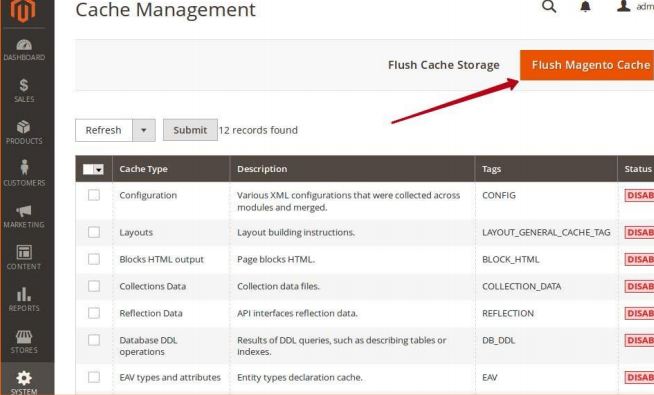
Task: Click the LAYOUT_GENERAL_CACHE_TAG tag
Action: [x=546, y=232]
